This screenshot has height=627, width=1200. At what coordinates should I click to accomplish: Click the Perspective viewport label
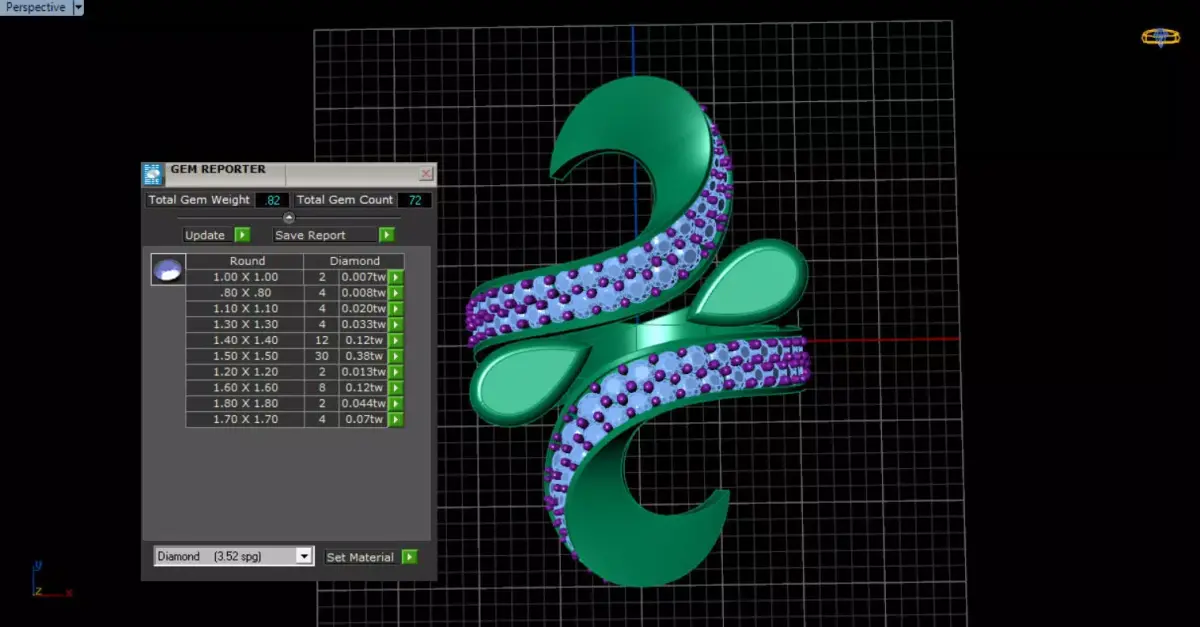tap(35, 7)
